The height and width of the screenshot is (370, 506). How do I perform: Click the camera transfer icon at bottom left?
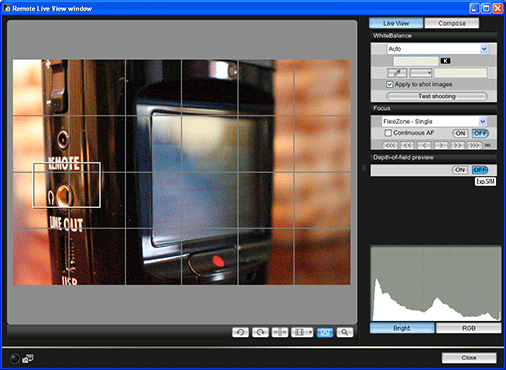(x=28, y=359)
